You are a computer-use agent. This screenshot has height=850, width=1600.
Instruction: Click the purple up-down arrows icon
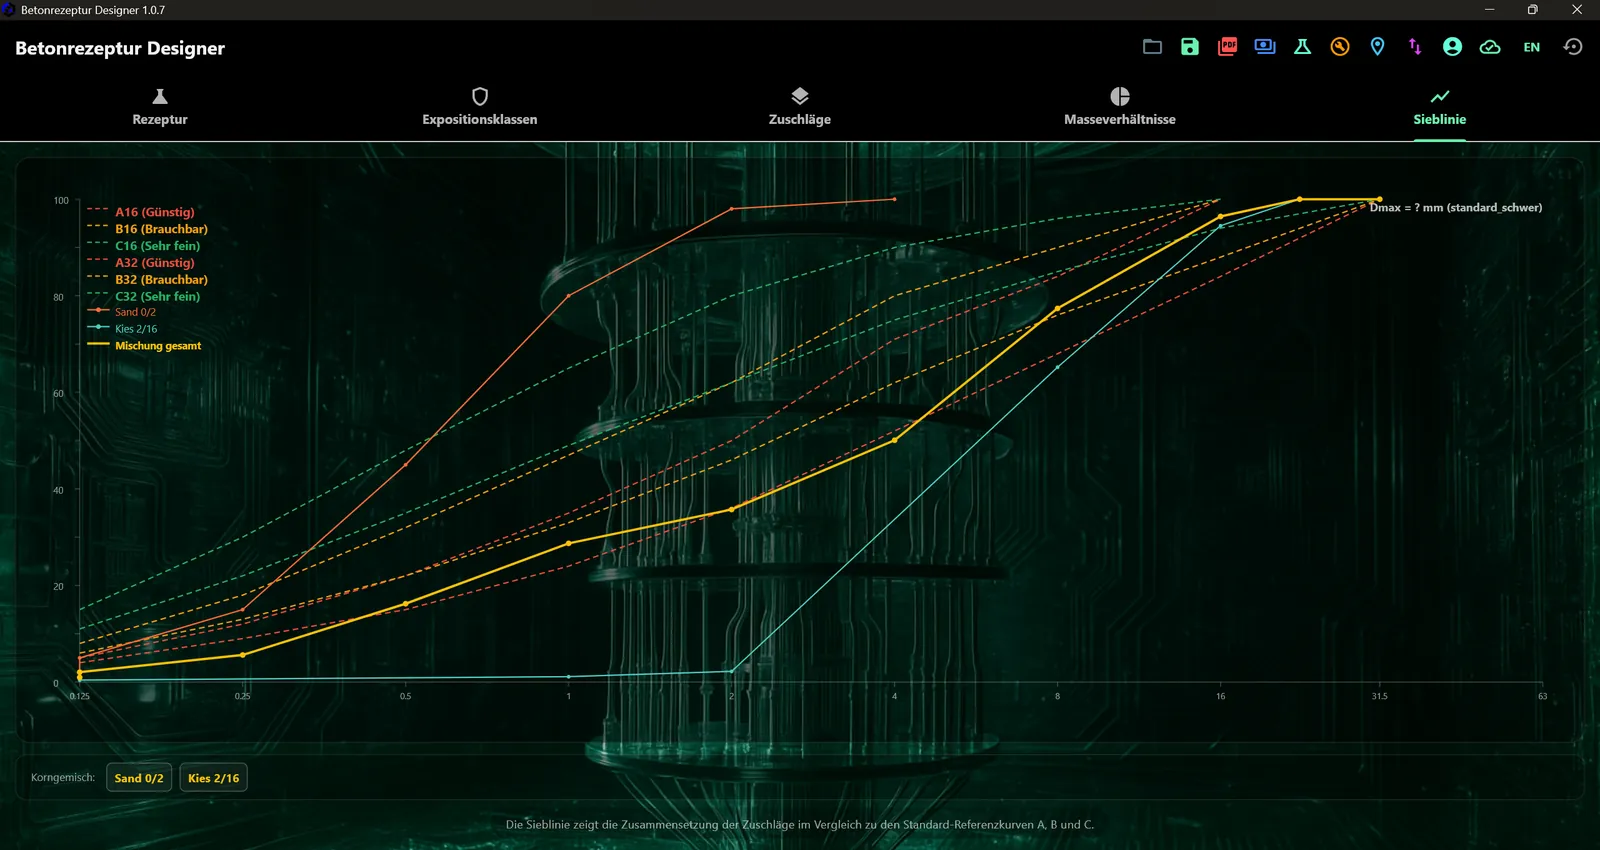point(1415,47)
